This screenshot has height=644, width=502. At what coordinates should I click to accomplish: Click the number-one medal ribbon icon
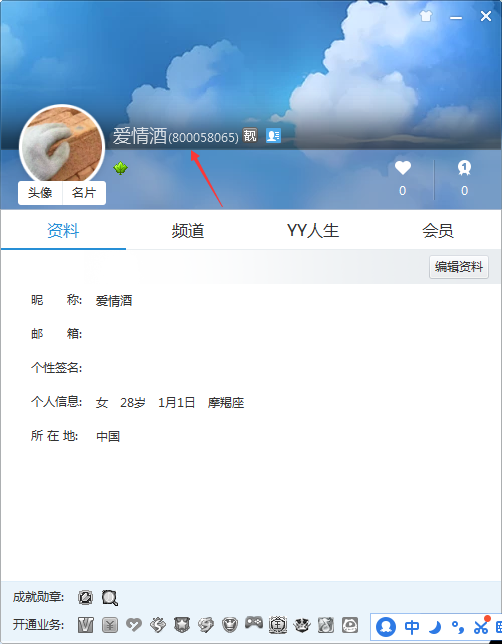pyautogui.click(x=464, y=168)
